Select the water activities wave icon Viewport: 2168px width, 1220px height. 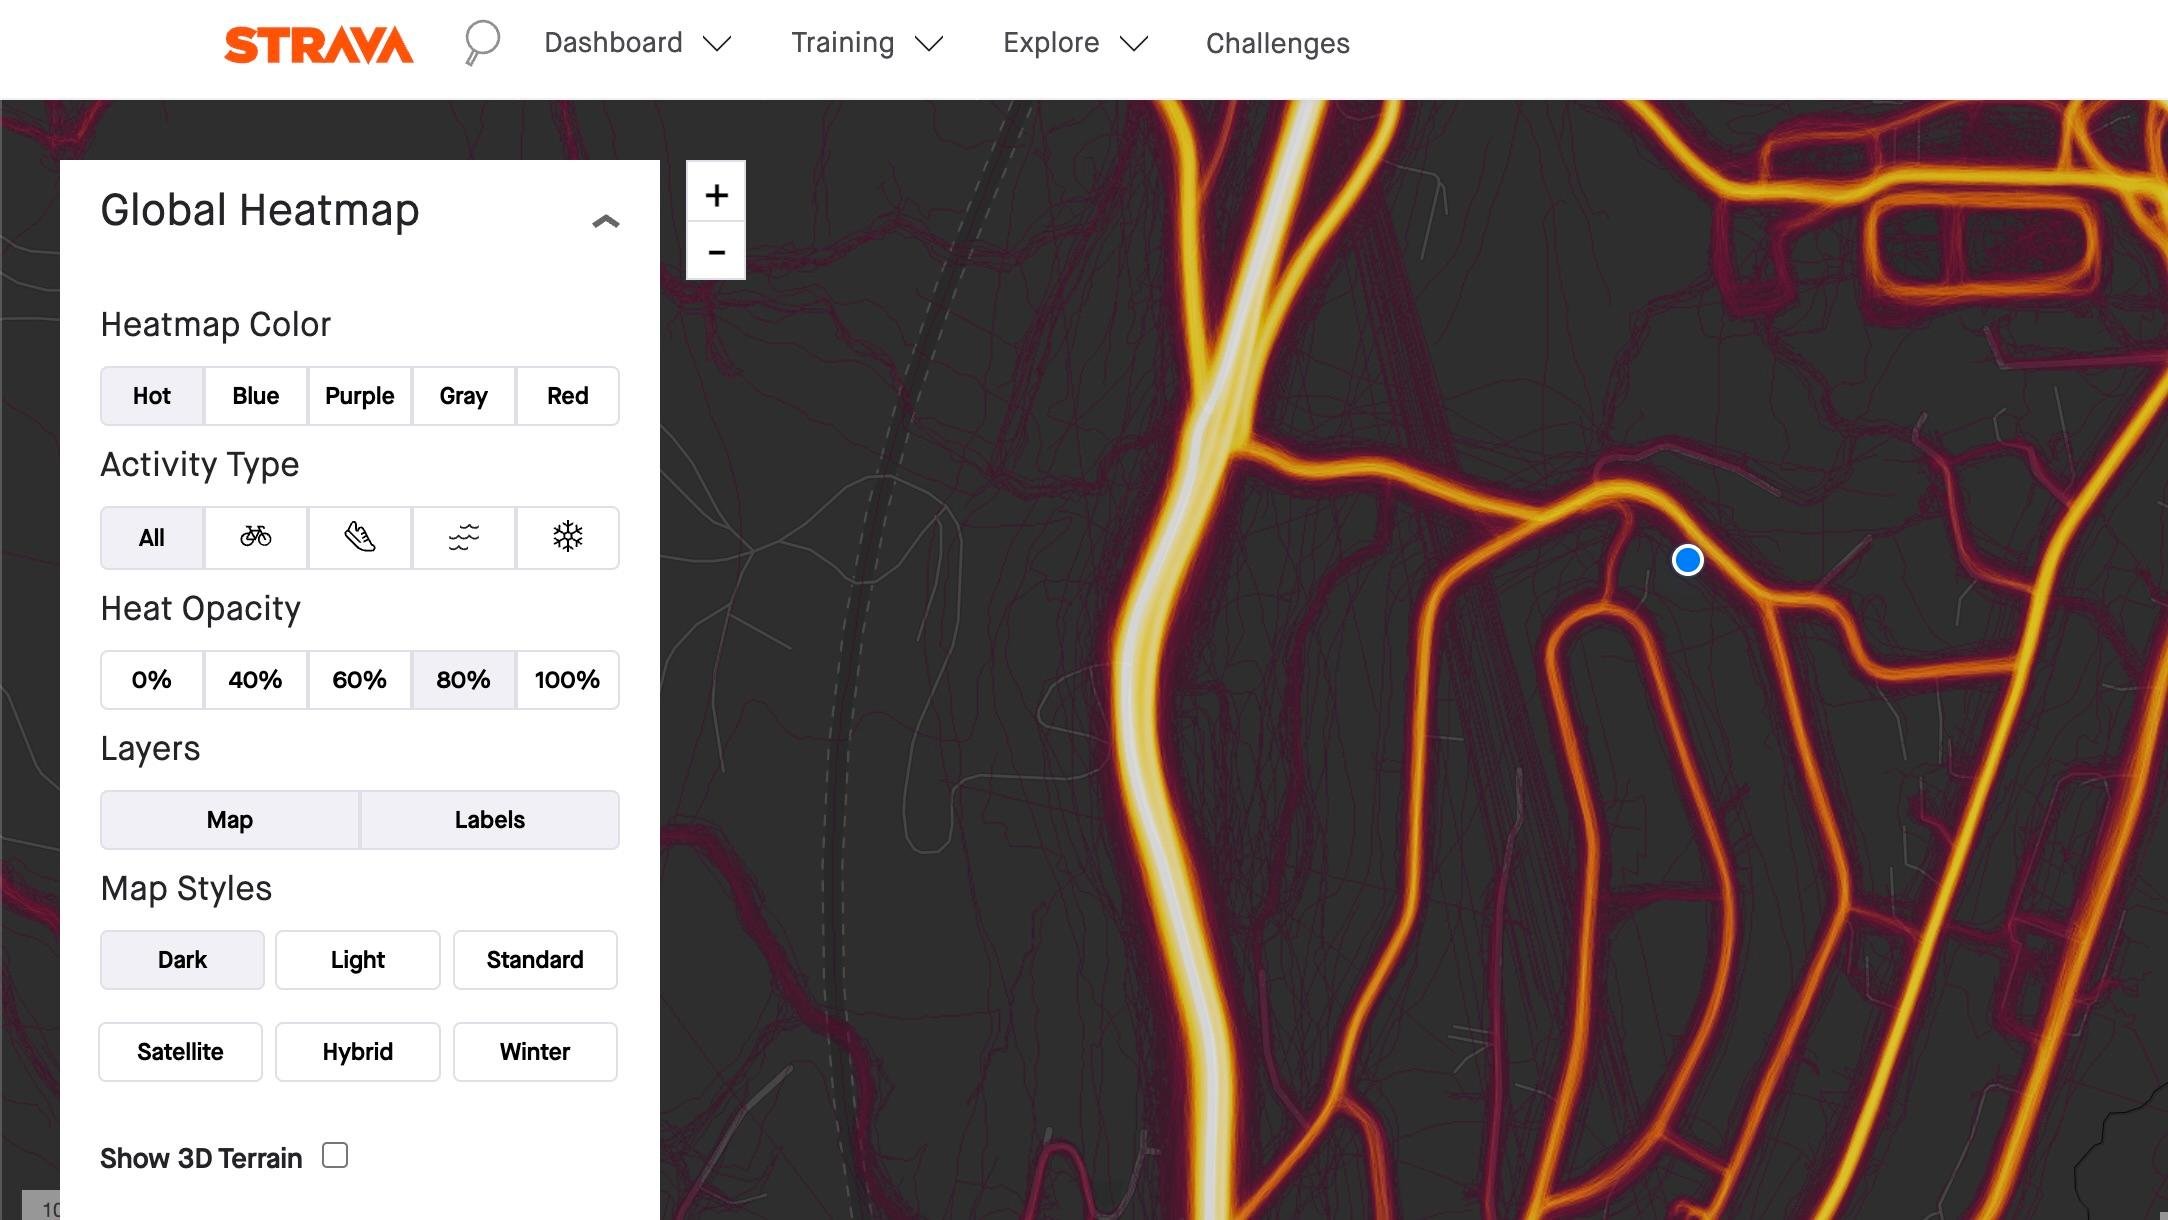pyautogui.click(x=464, y=538)
